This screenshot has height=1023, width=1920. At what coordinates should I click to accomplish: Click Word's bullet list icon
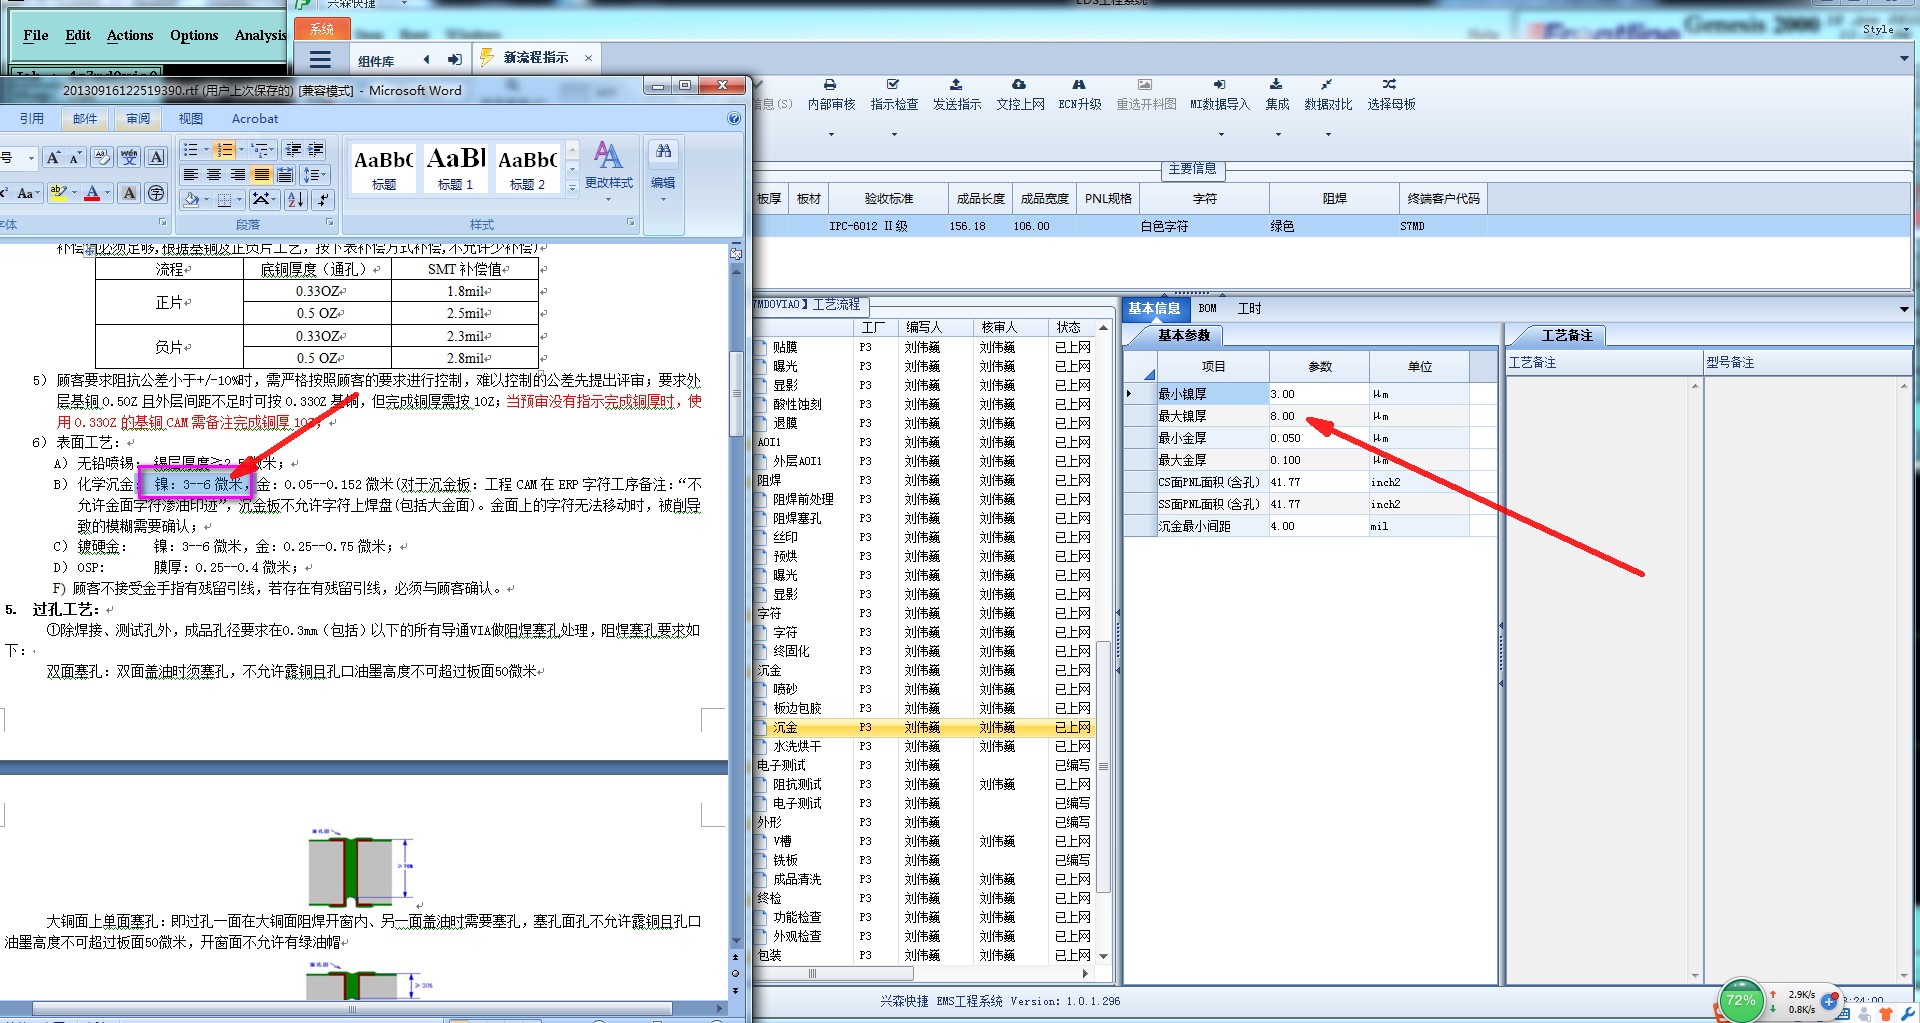pos(191,150)
